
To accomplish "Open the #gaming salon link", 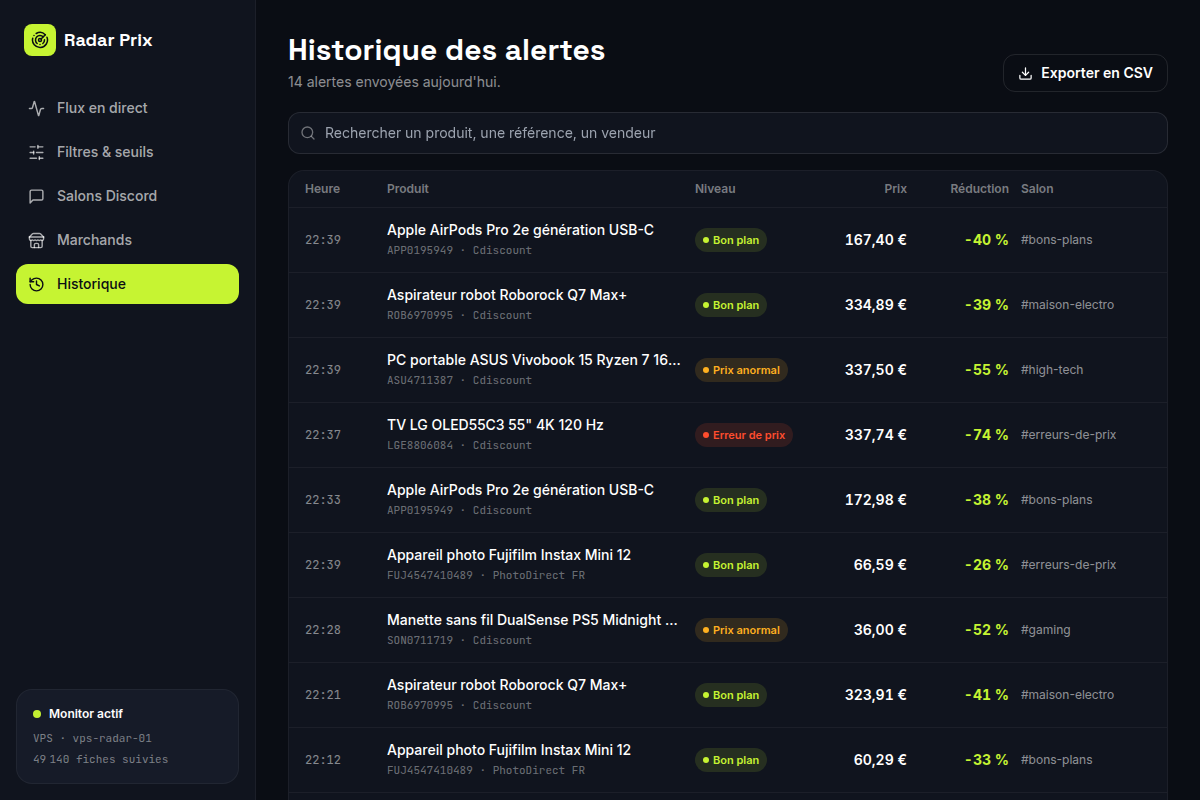I will pos(1046,630).
